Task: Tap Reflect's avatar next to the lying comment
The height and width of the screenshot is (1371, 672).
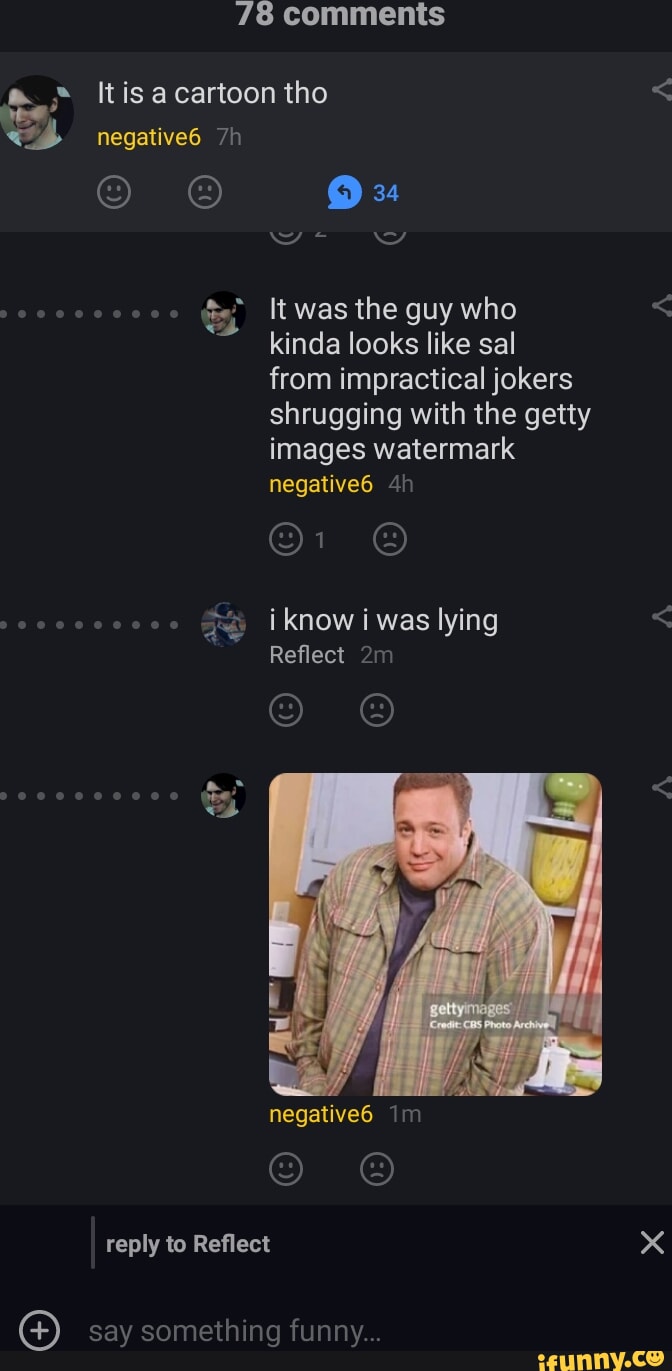Action: (x=223, y=625)
